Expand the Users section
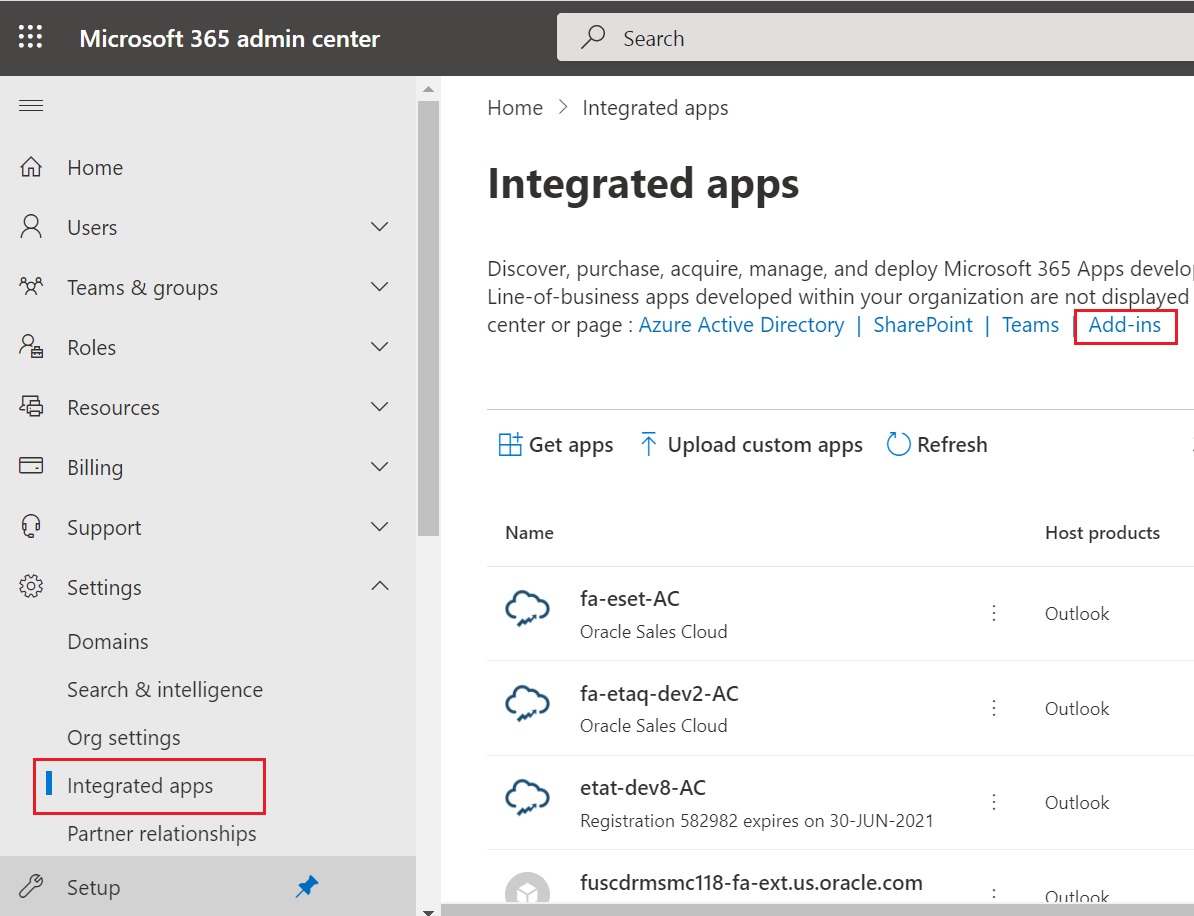The image size is (1194, 916). point(379,227)
